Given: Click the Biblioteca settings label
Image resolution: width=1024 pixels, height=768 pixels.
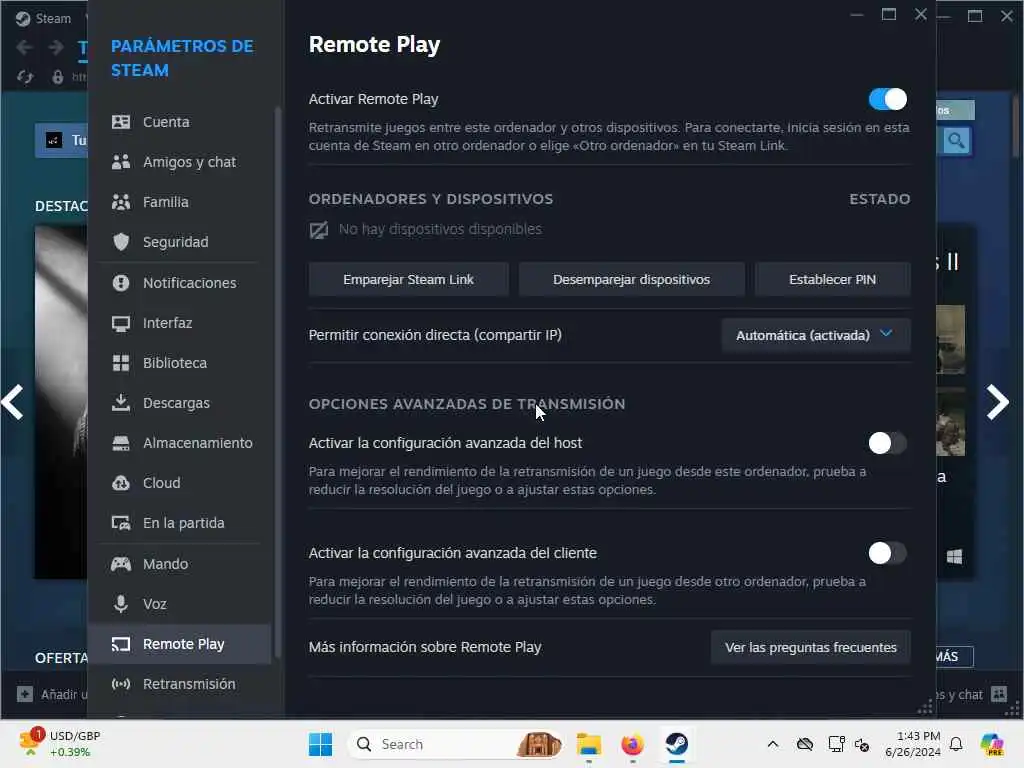Looking at the screenshot, I should tap(175, 363).
